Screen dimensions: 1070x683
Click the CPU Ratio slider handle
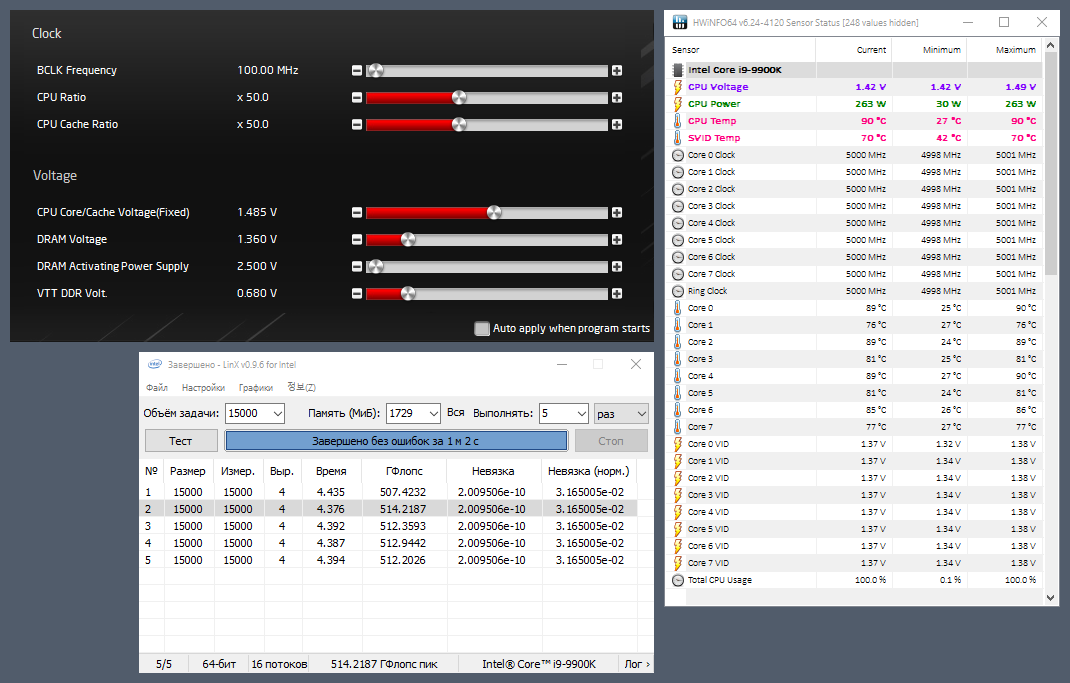[x=459, y=98]
